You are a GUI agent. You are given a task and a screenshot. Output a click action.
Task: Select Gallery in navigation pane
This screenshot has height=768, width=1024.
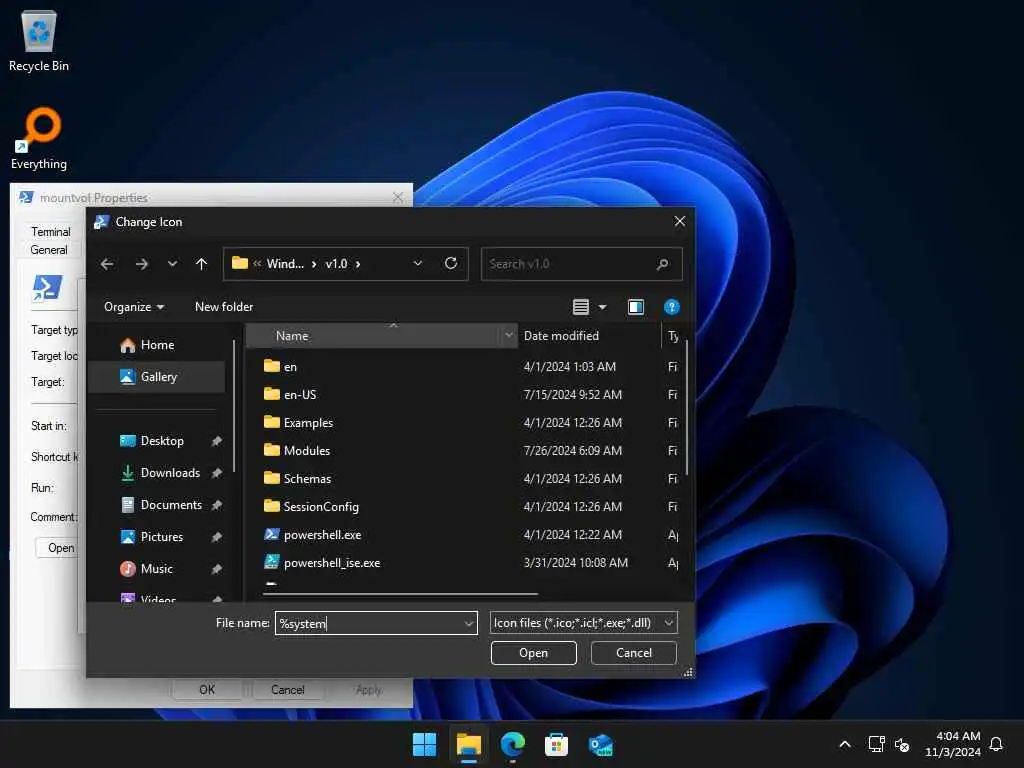(x=157, y=377)
